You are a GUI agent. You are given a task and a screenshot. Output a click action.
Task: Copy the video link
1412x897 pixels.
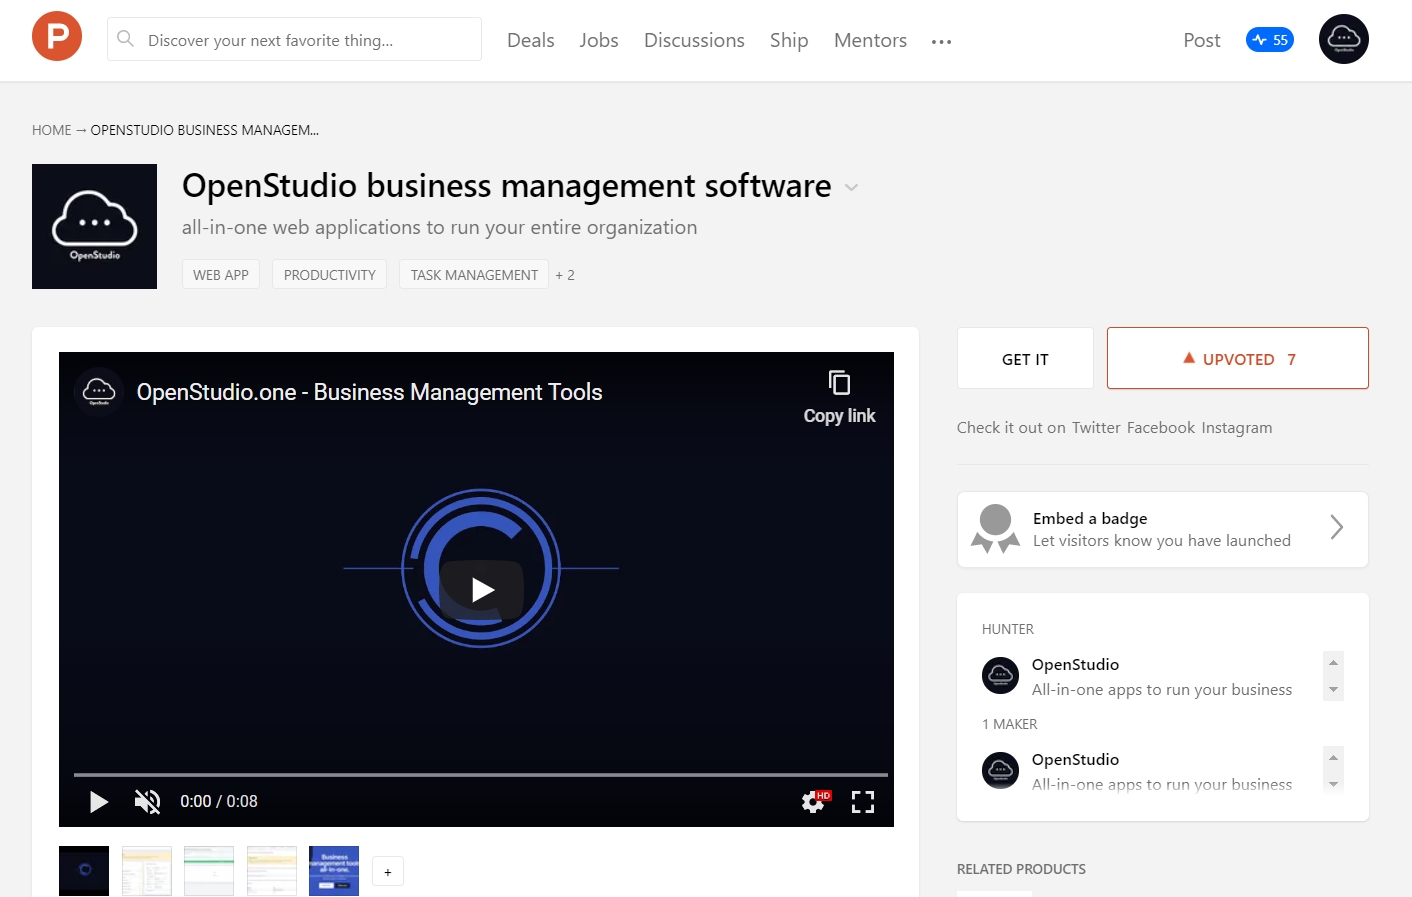click(x=839, y=397)
